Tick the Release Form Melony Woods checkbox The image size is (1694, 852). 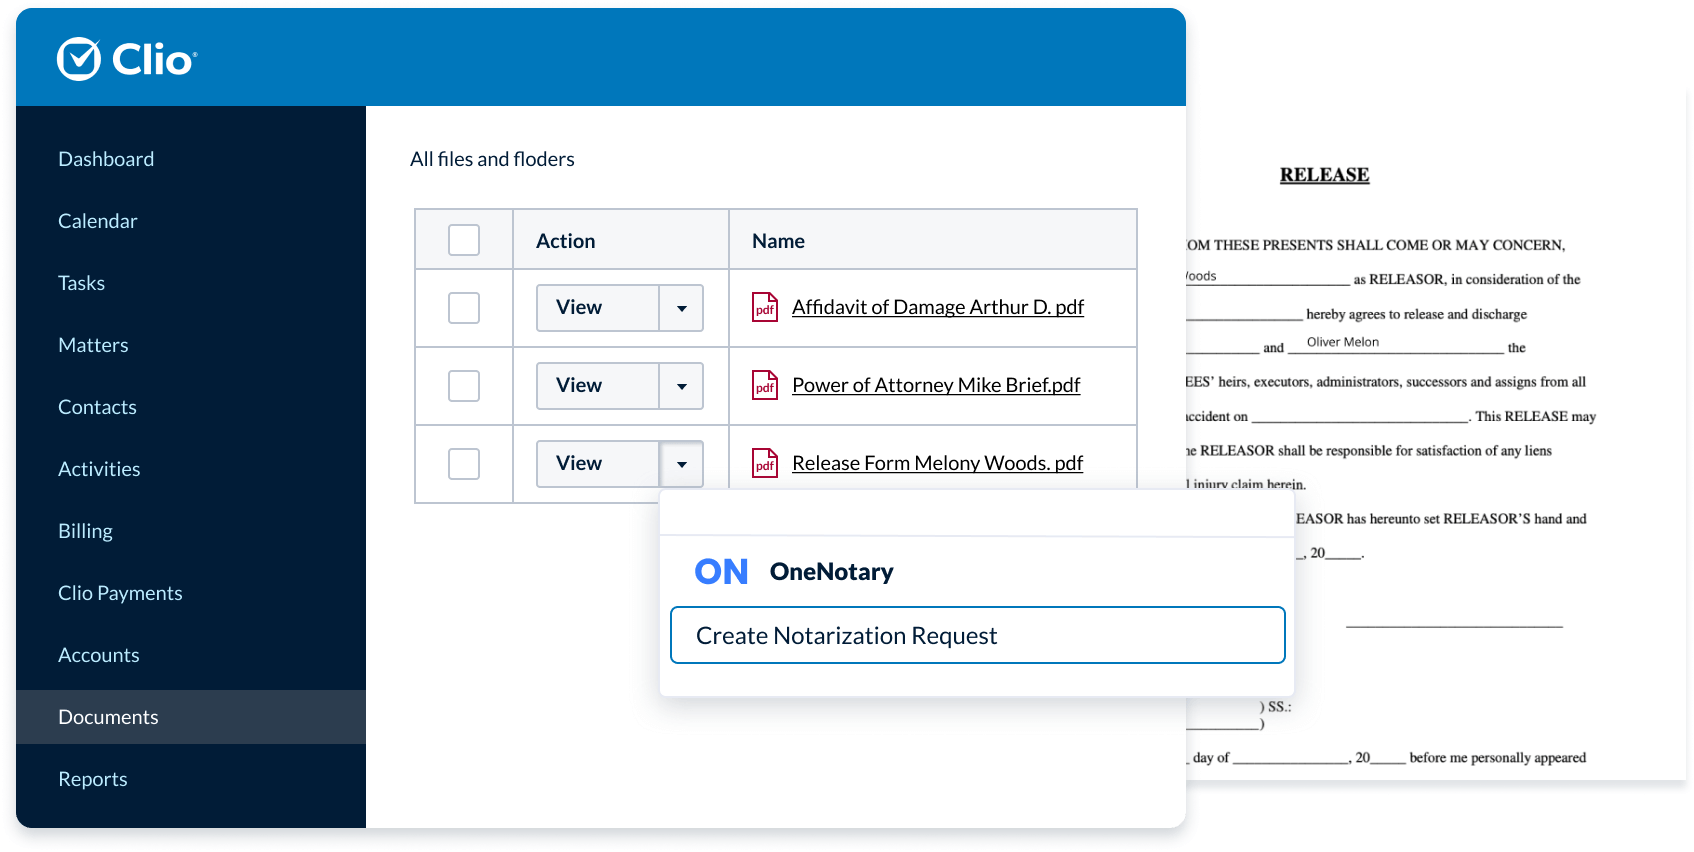[464, 464]
